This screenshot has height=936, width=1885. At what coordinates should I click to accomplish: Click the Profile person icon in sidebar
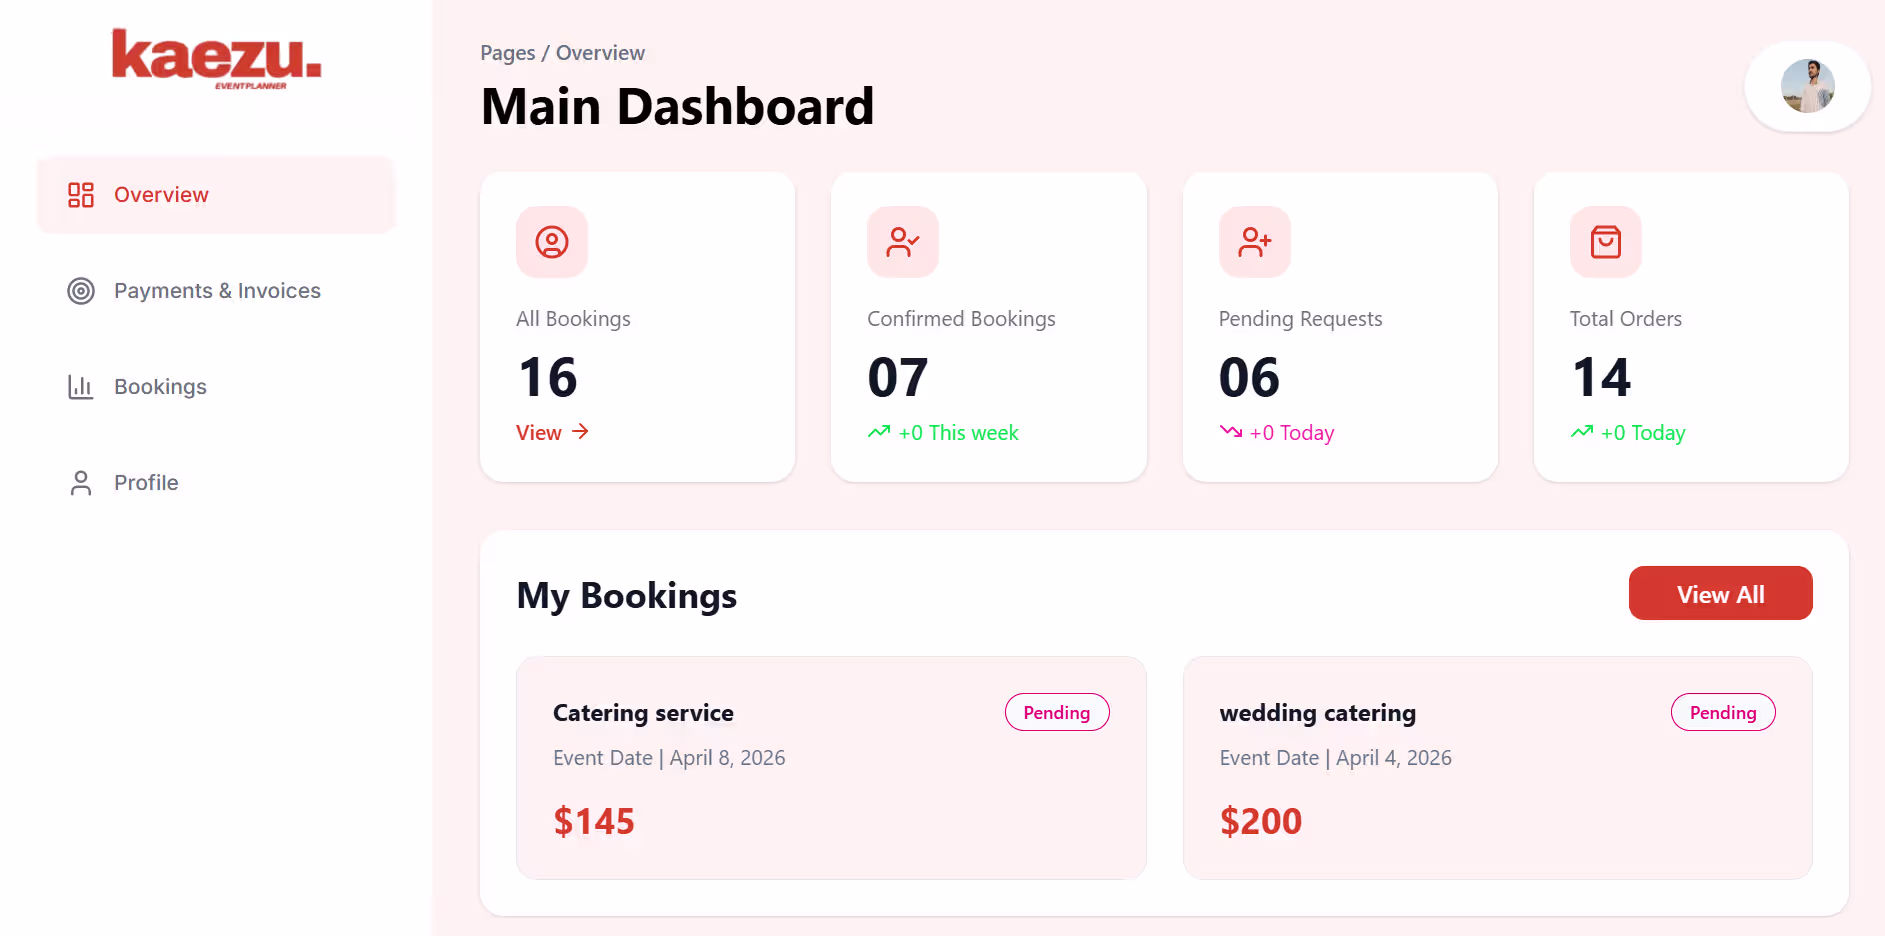point(81,483)
